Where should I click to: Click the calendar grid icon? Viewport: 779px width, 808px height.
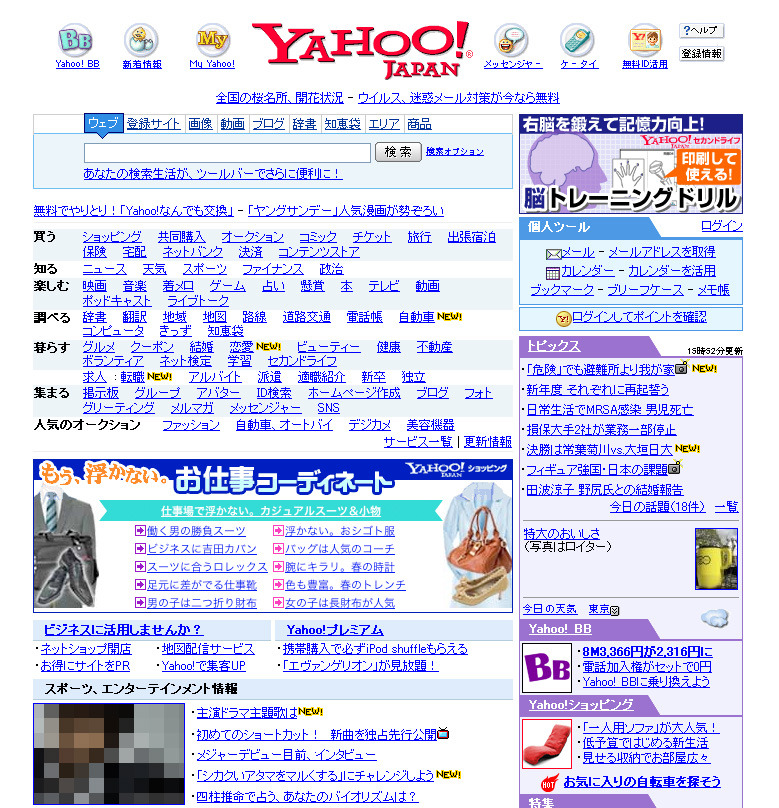click(553, 273)
